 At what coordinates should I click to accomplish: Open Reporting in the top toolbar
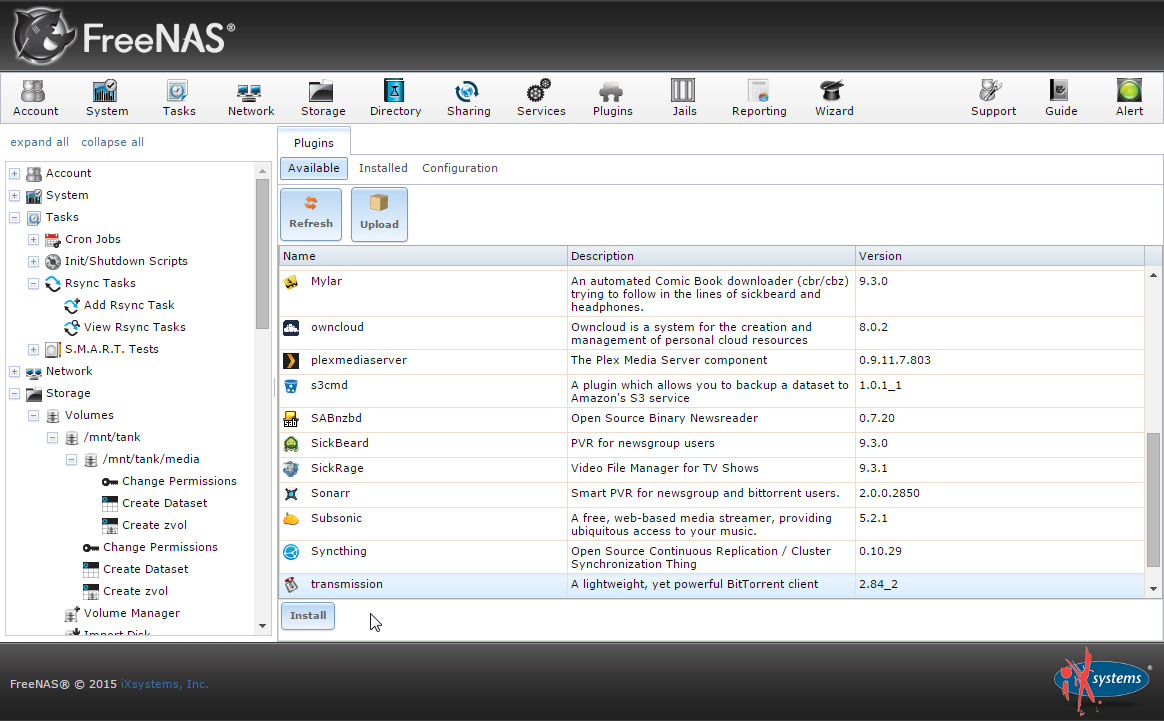click(x=759, y=98)
